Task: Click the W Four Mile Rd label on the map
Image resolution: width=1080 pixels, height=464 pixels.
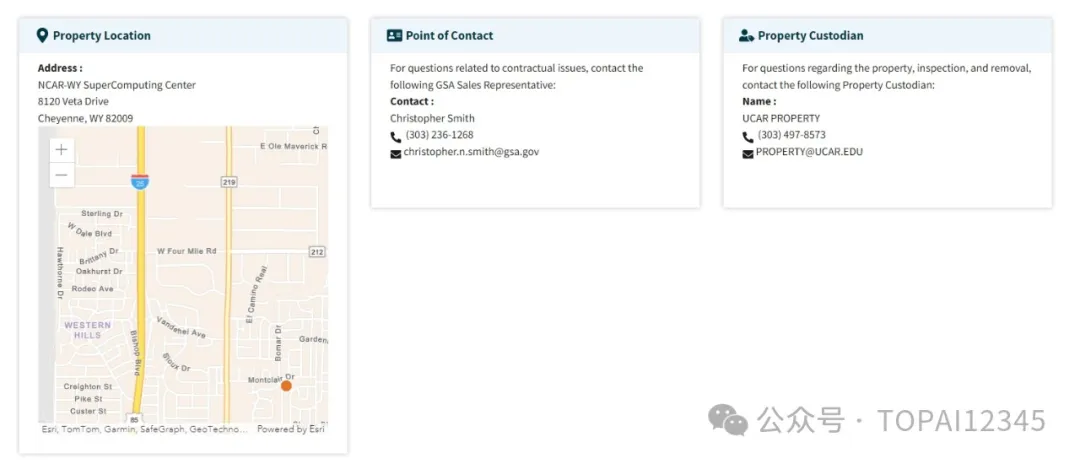Action: pos(187,251)
